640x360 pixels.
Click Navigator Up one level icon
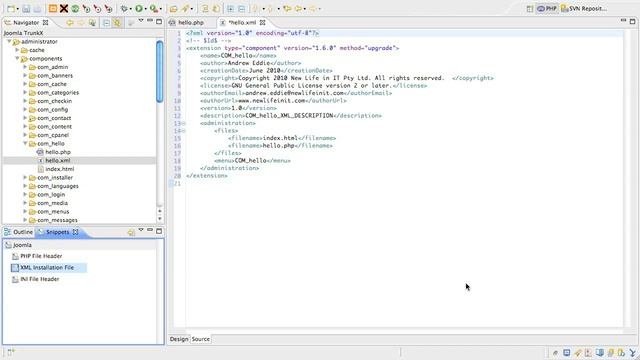tap(92, 23)
